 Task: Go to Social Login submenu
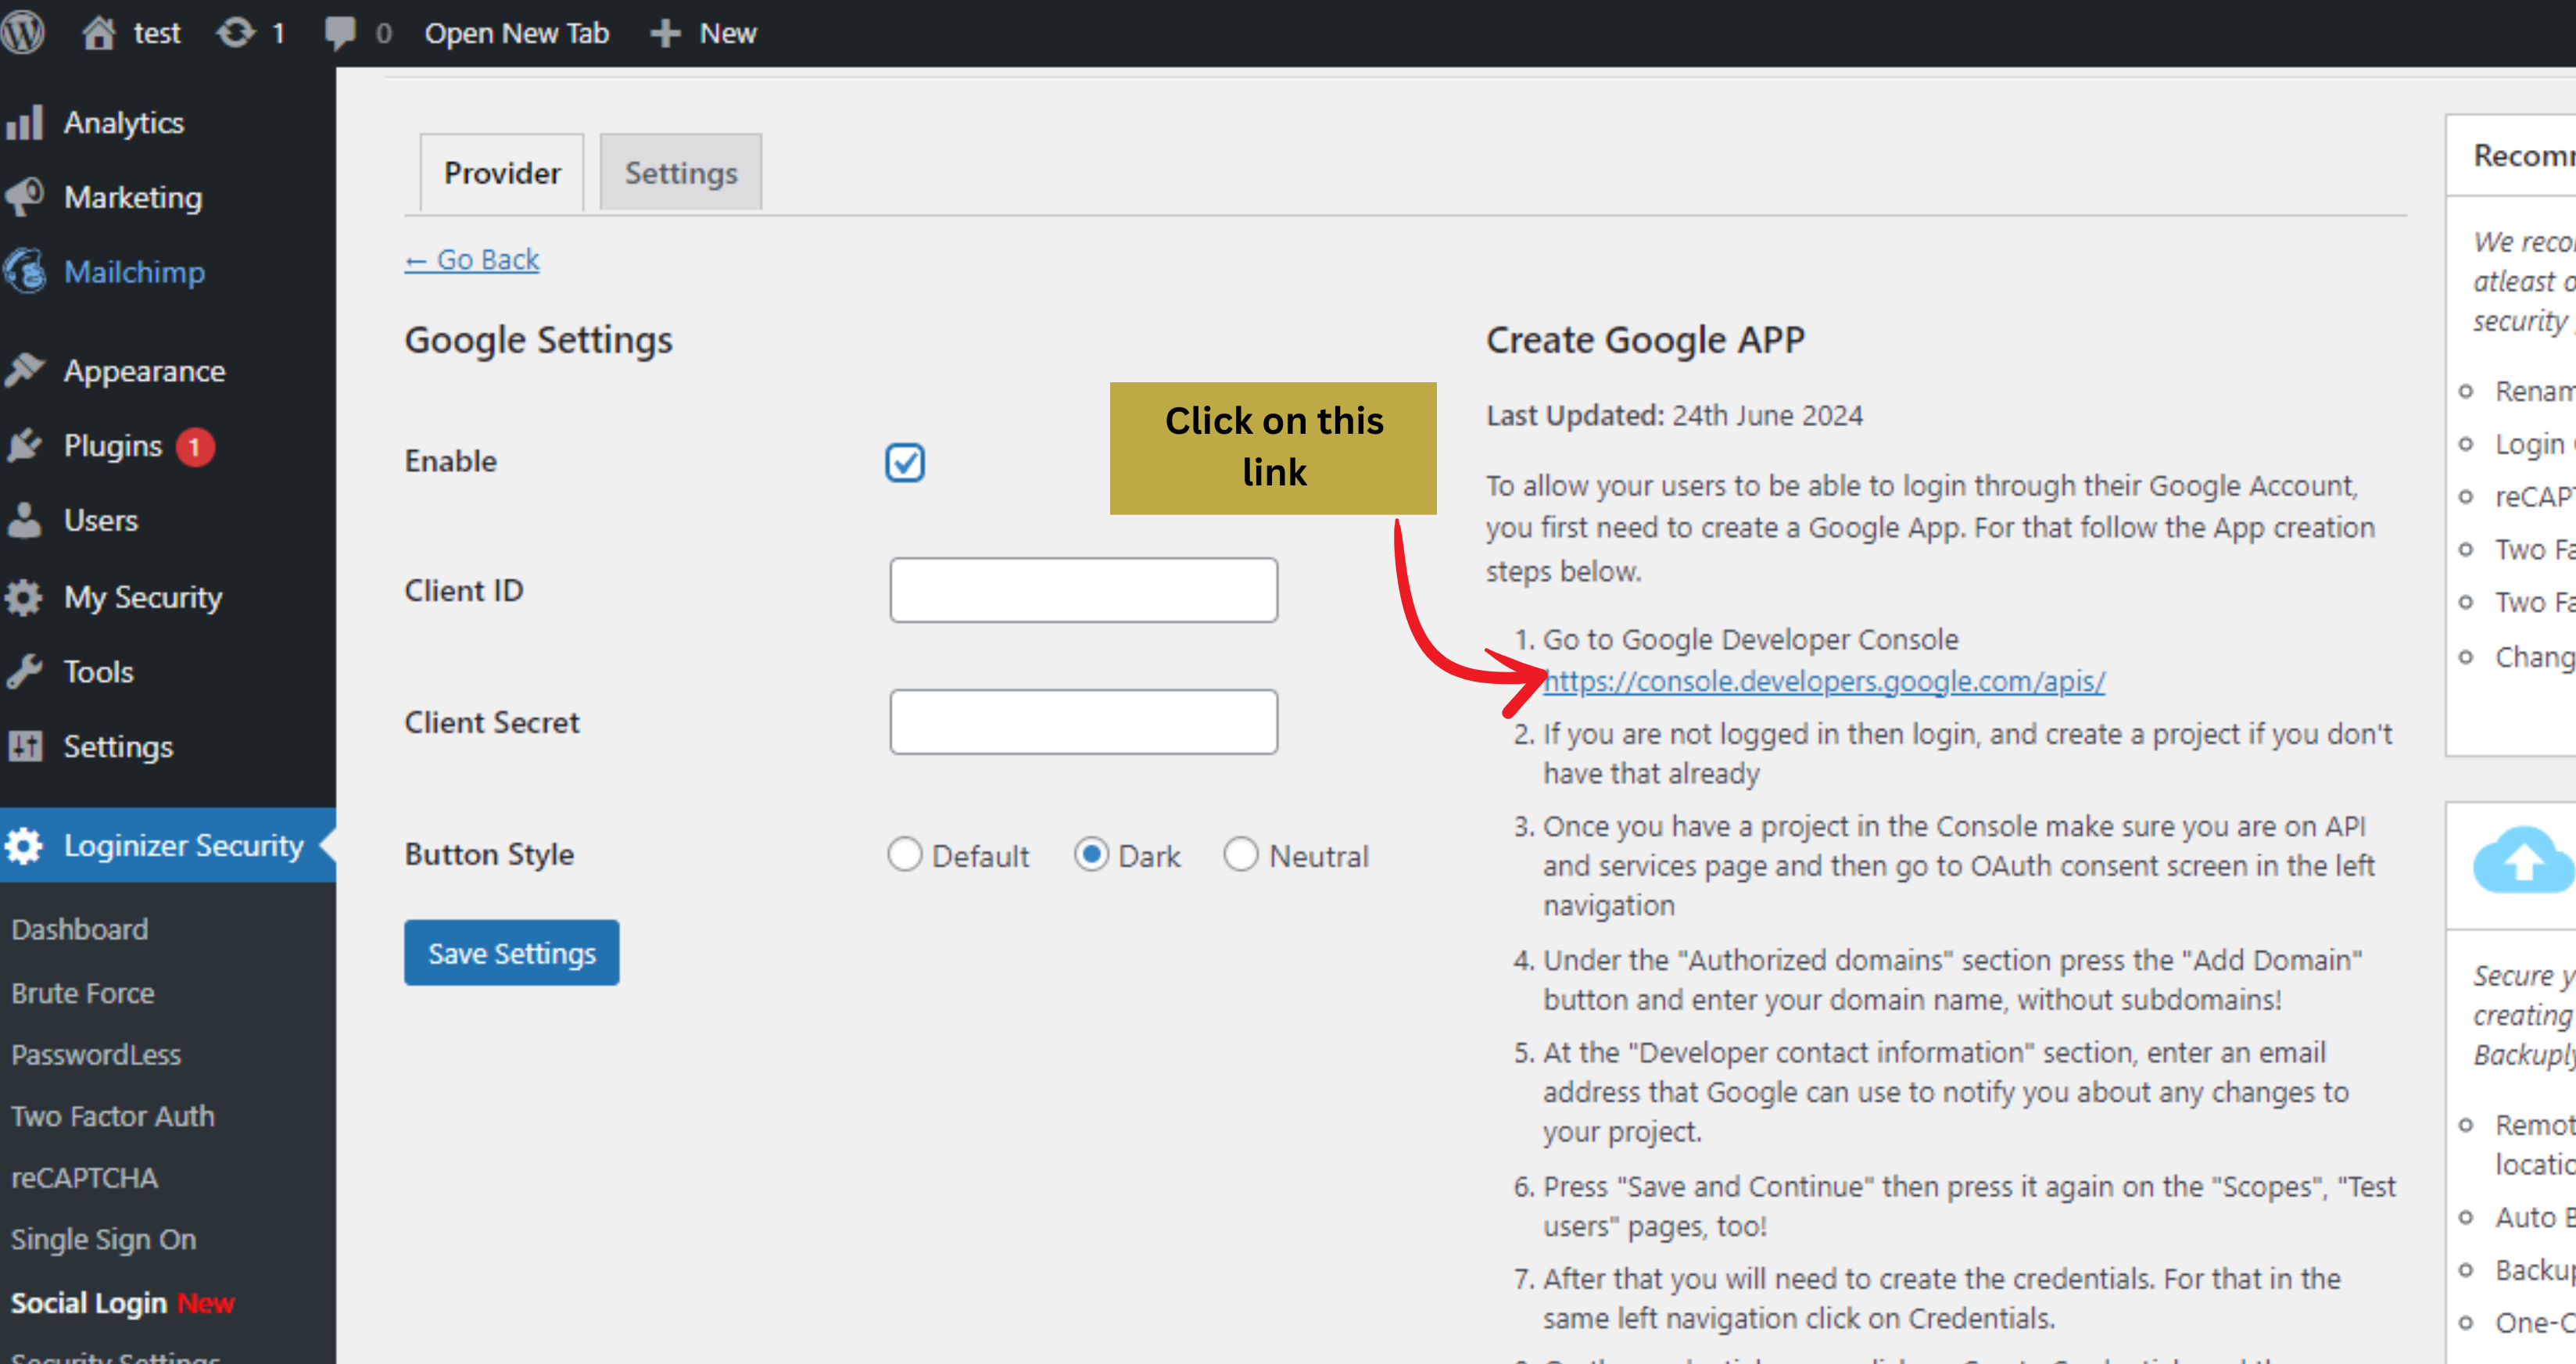point(89,1303)
